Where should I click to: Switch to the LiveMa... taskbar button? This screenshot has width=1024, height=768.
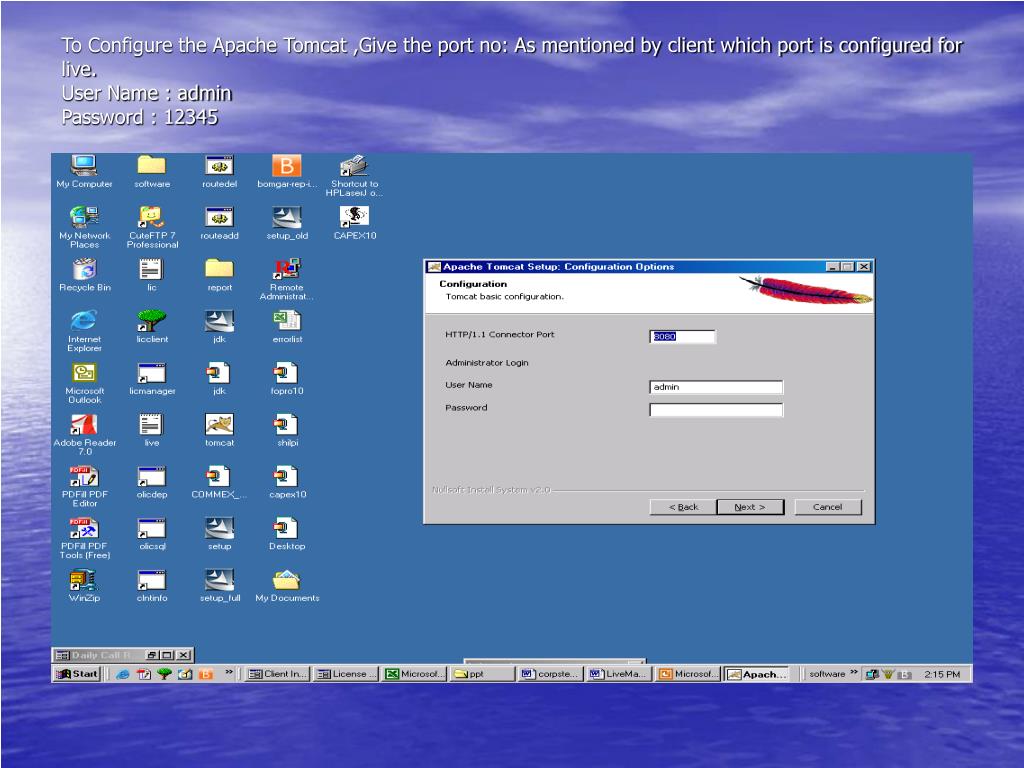click(x=620, y=674)
